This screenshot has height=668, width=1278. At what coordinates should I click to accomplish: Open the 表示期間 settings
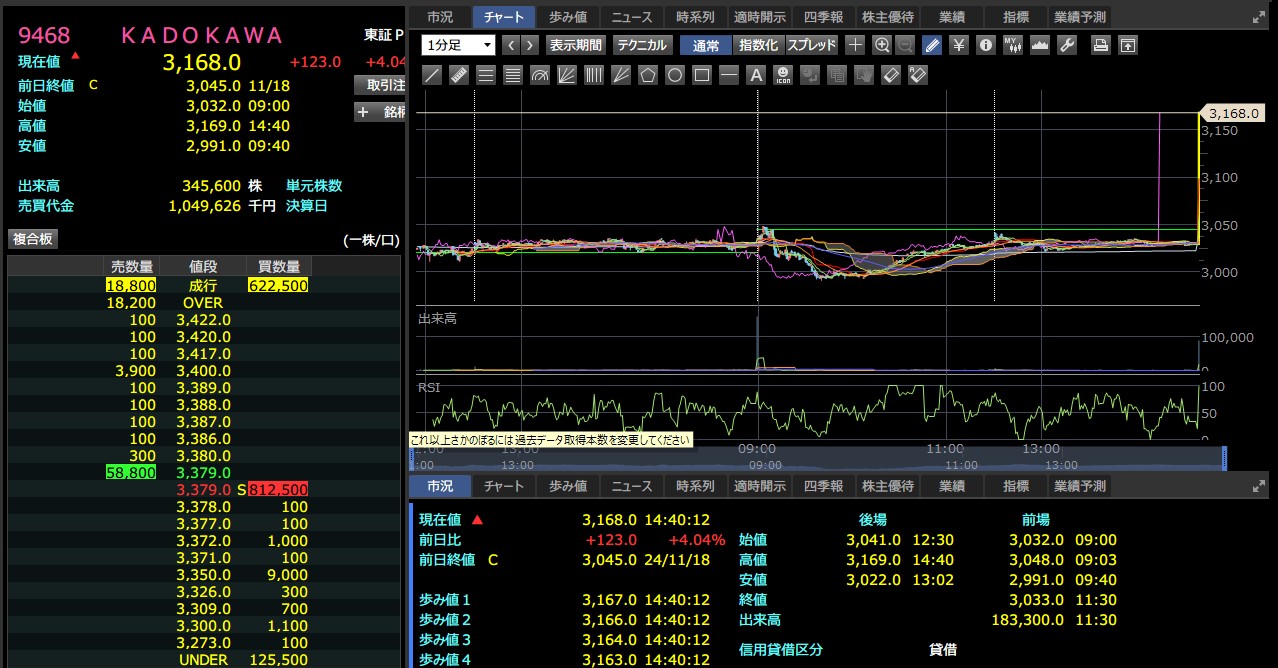[x=576, y=45]
